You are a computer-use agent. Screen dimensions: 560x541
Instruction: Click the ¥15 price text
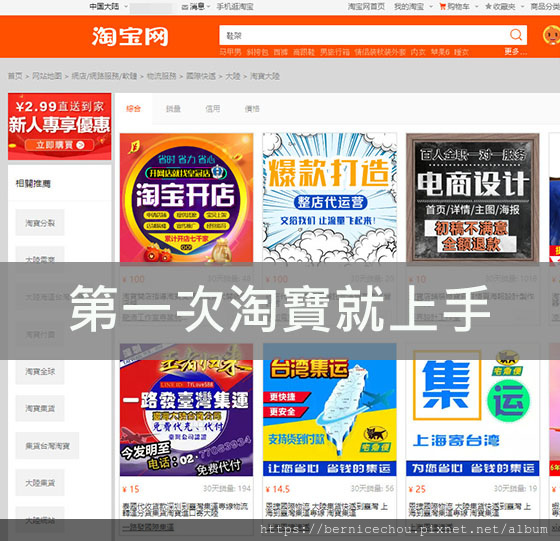click(131, 489)
